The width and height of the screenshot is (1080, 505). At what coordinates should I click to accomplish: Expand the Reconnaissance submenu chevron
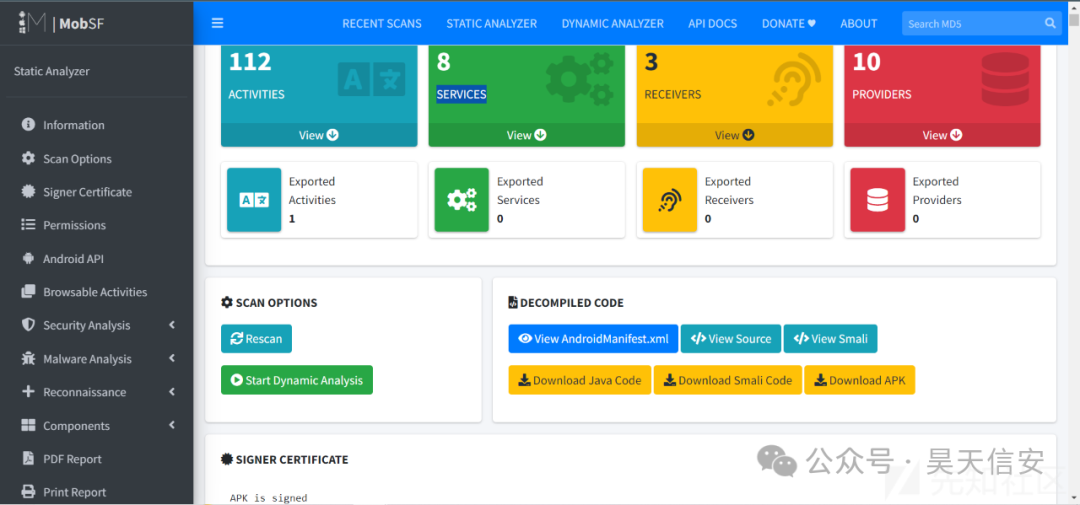tap(172, 391)
